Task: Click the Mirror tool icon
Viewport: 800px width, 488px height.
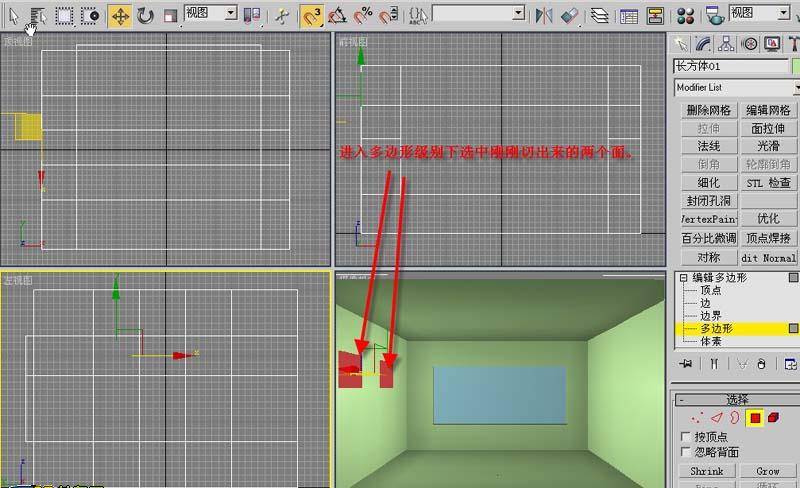Action: pyautogui.click(x=544, y=16)
